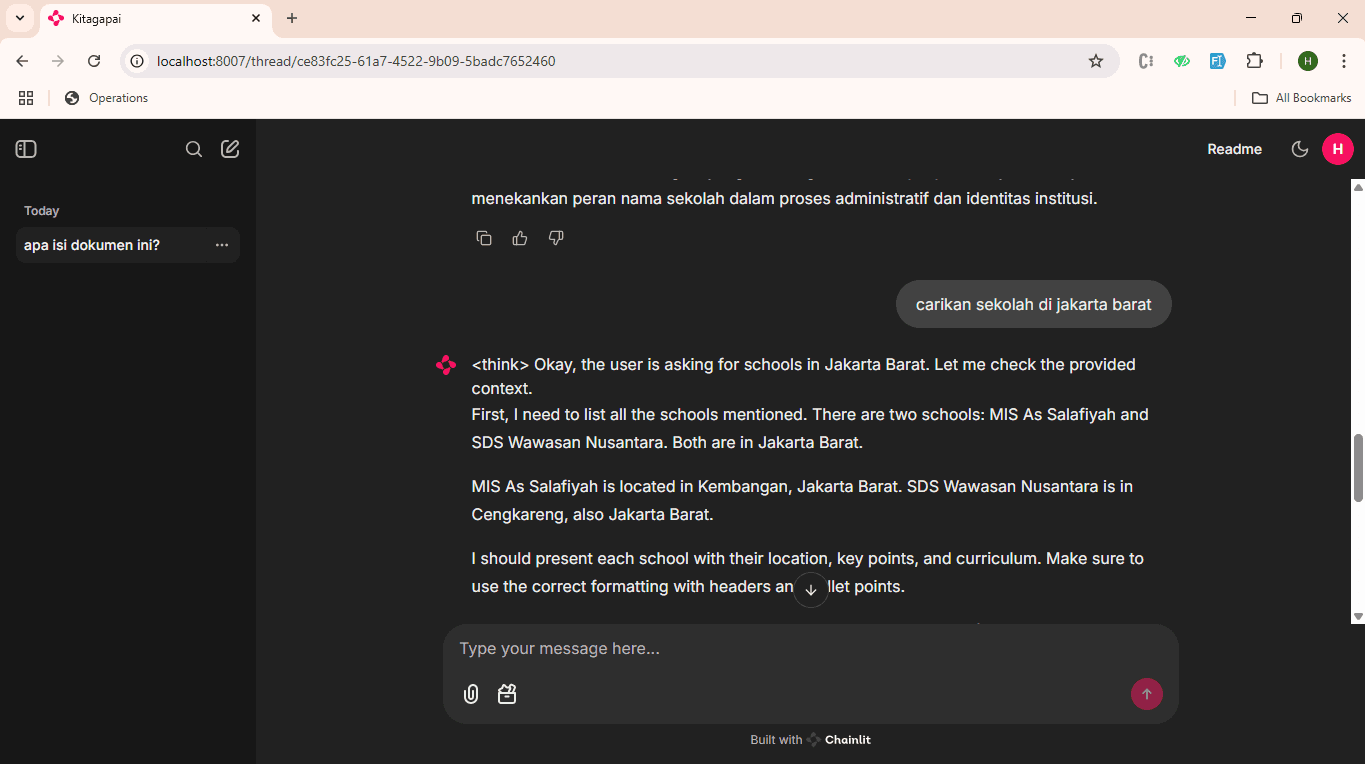
Task: Give thumbs down to the response
Action: pyautogui.click(x=556, y=238)
